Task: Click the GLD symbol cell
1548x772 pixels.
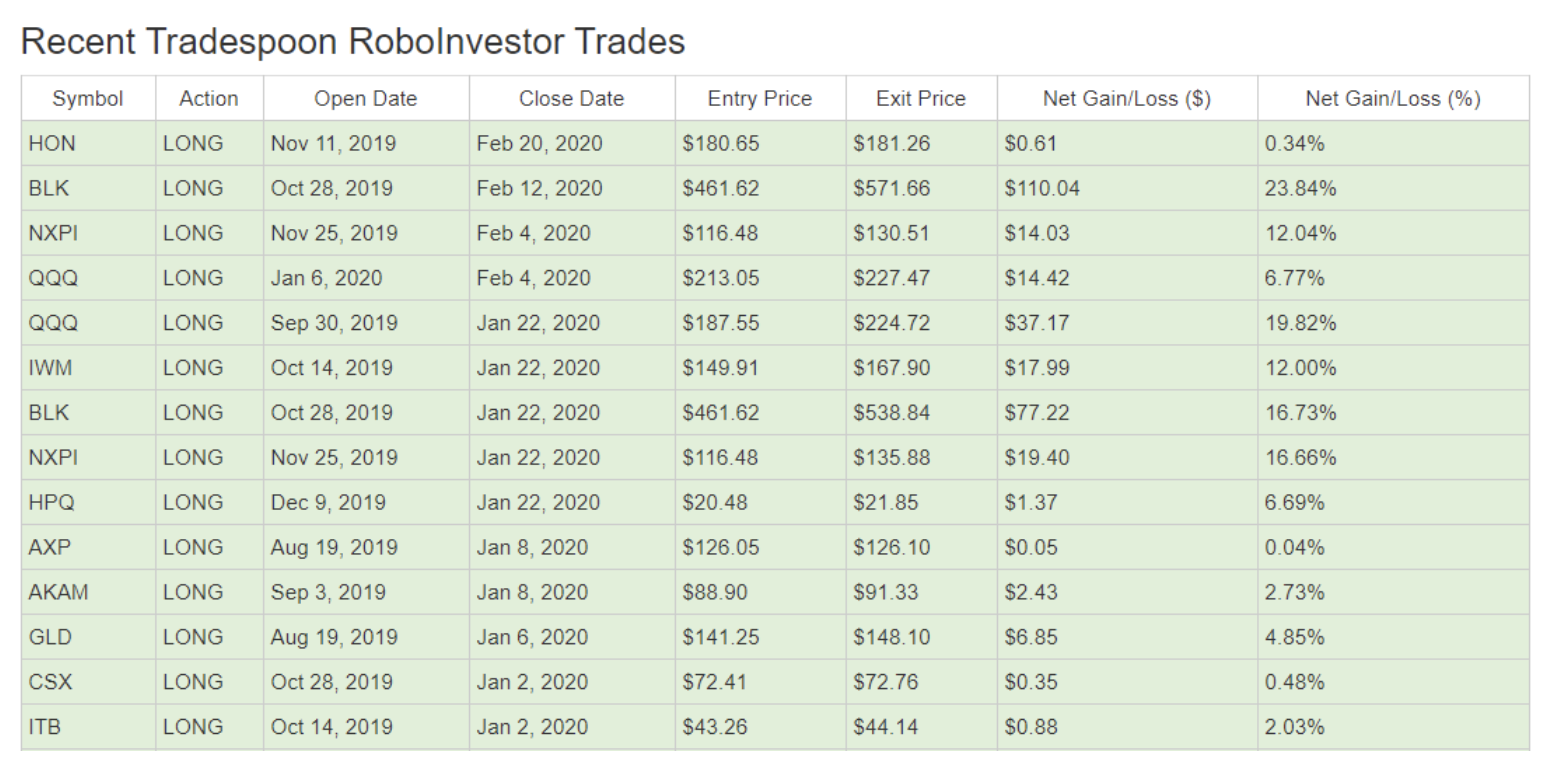Action: (88, 637)
